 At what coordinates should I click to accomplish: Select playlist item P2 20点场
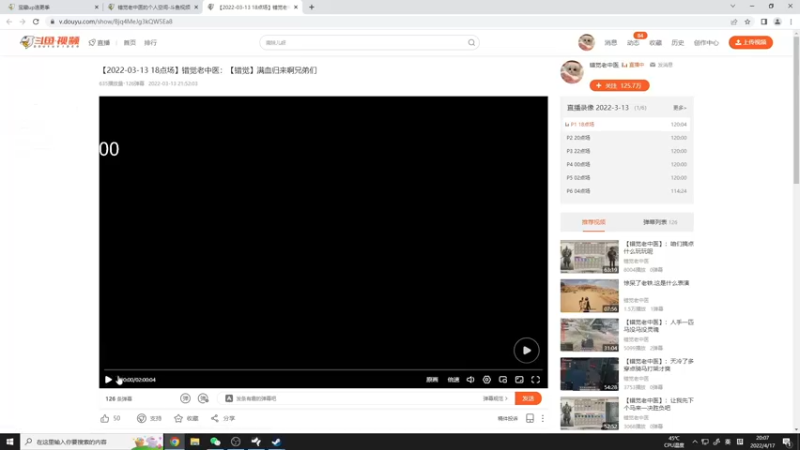[x=627, y=138]
